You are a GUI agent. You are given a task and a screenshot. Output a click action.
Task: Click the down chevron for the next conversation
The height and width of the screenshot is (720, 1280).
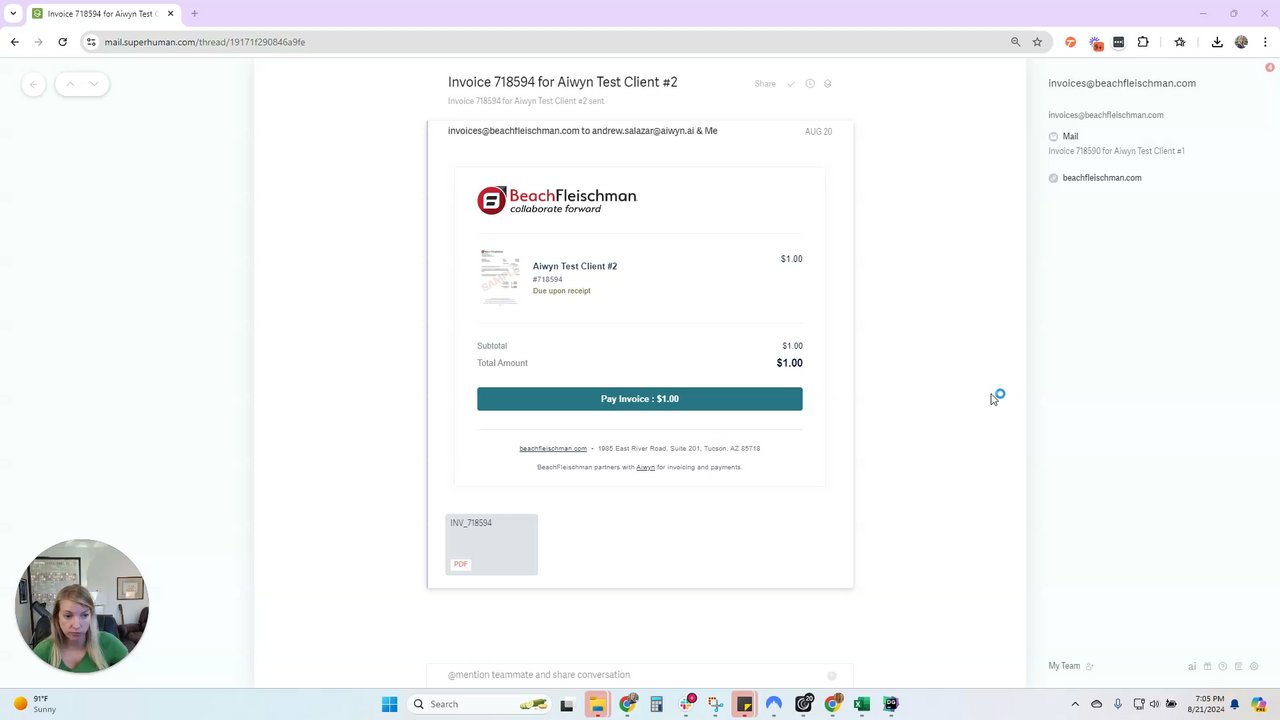pos(94,84)
